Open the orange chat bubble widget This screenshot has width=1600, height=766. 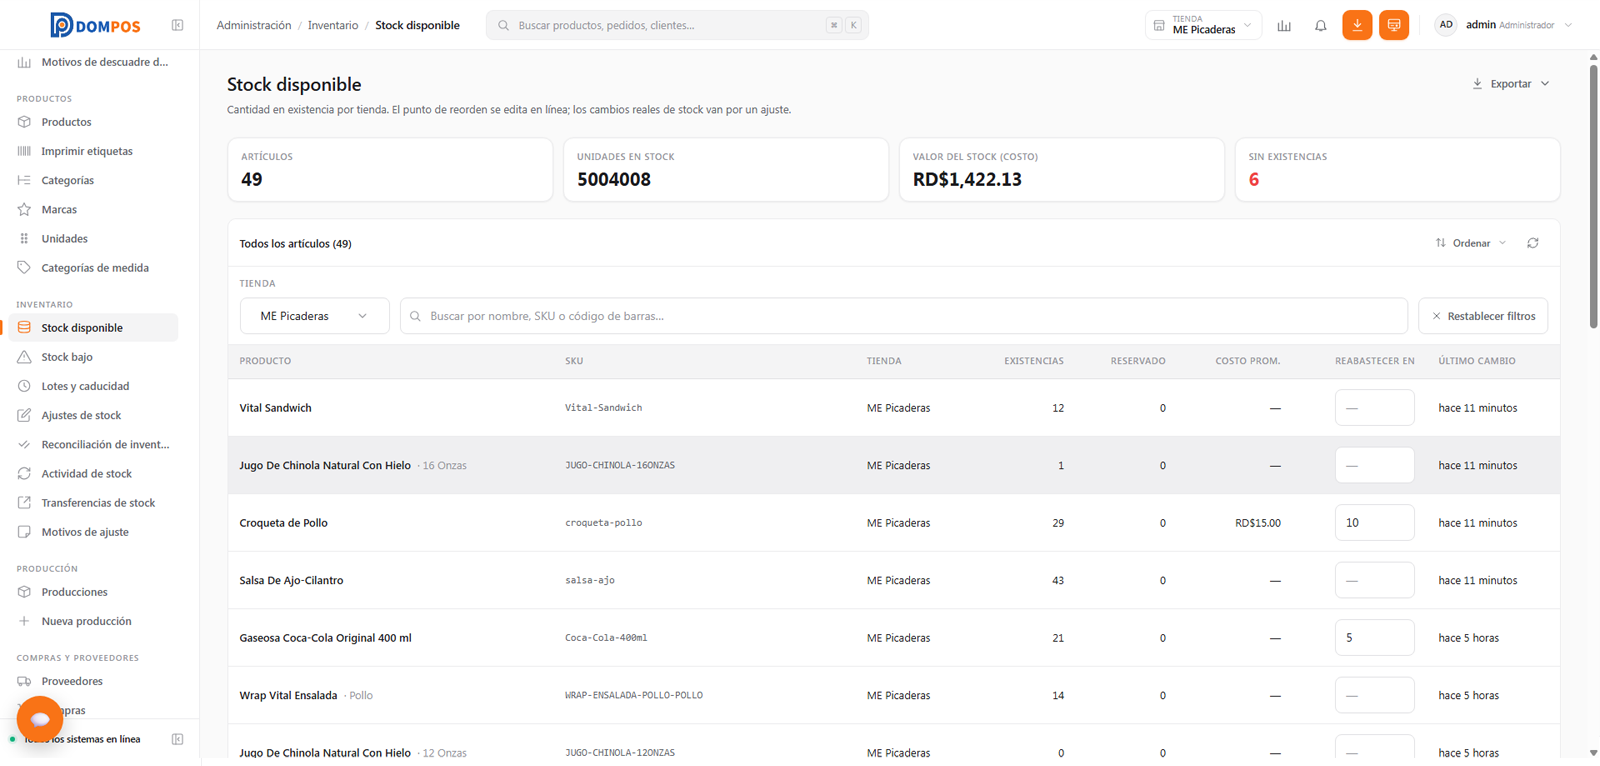tap(40, 719)
